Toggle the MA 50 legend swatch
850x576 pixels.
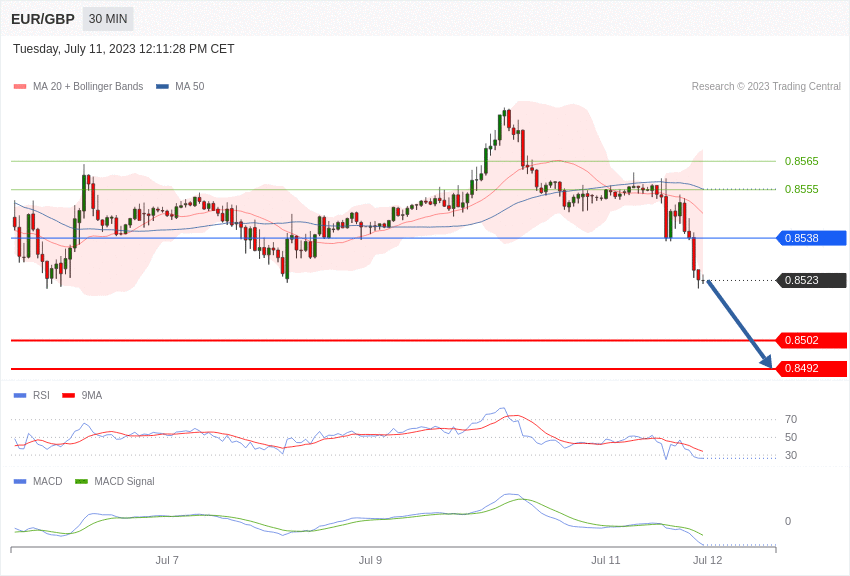[162, 87]
